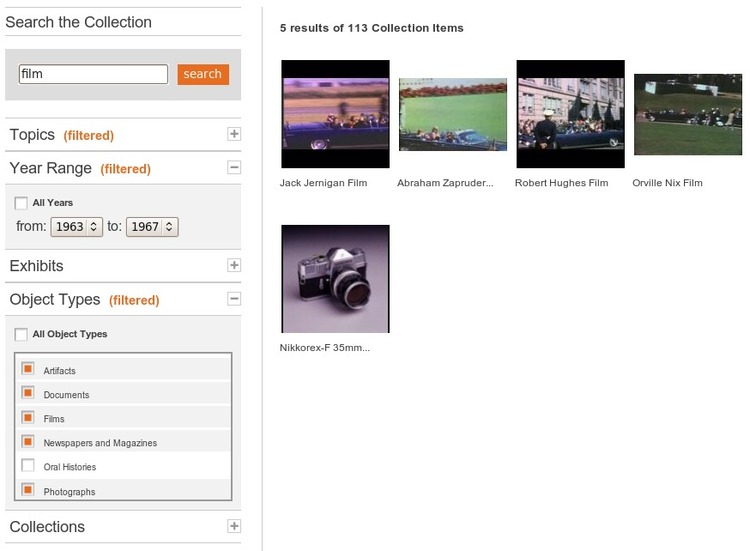The width and height of the screenshot is (750, 551).
Task: Expand the Topics section plus icon
Action: (234, 134)
